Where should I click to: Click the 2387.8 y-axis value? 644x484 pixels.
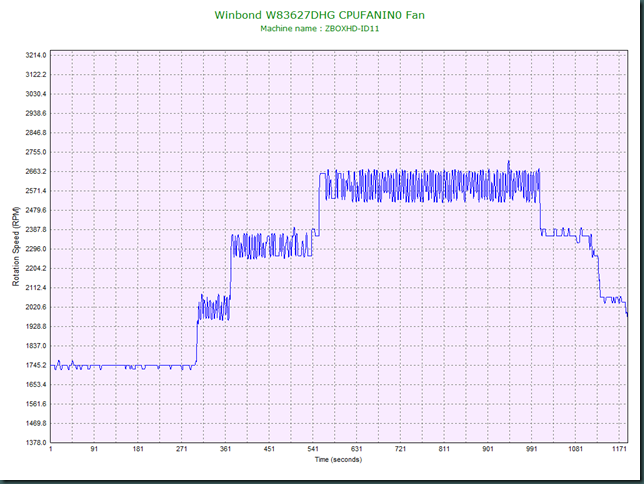pyautogui.click(x=36, y=229)
